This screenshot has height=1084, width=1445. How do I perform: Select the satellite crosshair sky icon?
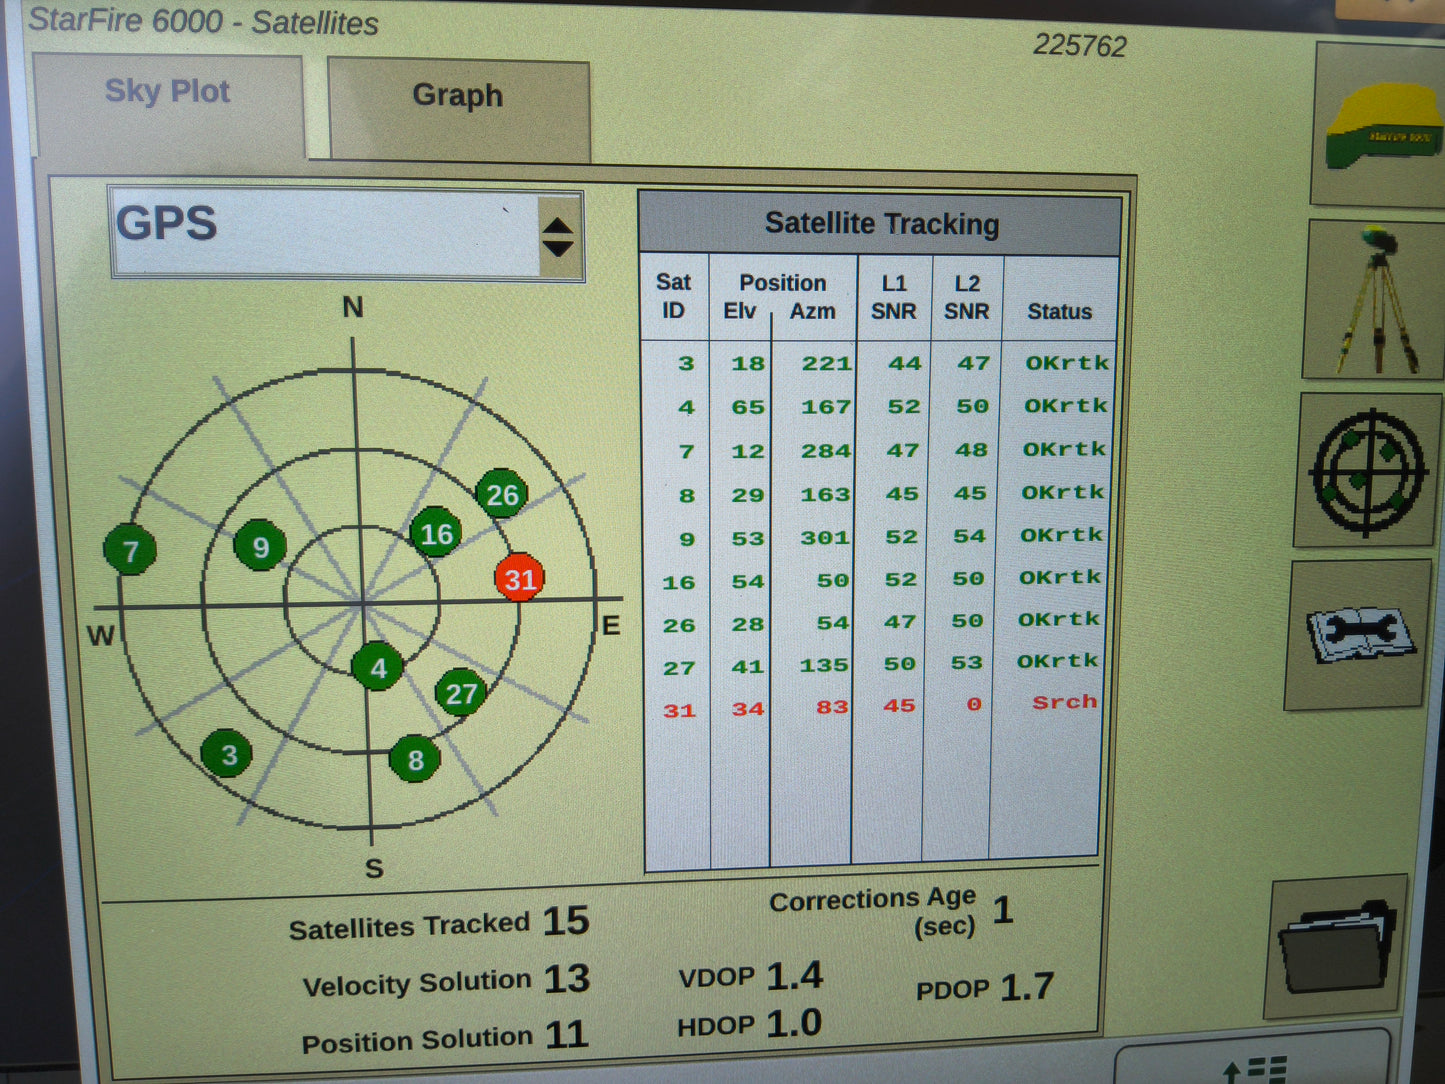point(1368,470)
